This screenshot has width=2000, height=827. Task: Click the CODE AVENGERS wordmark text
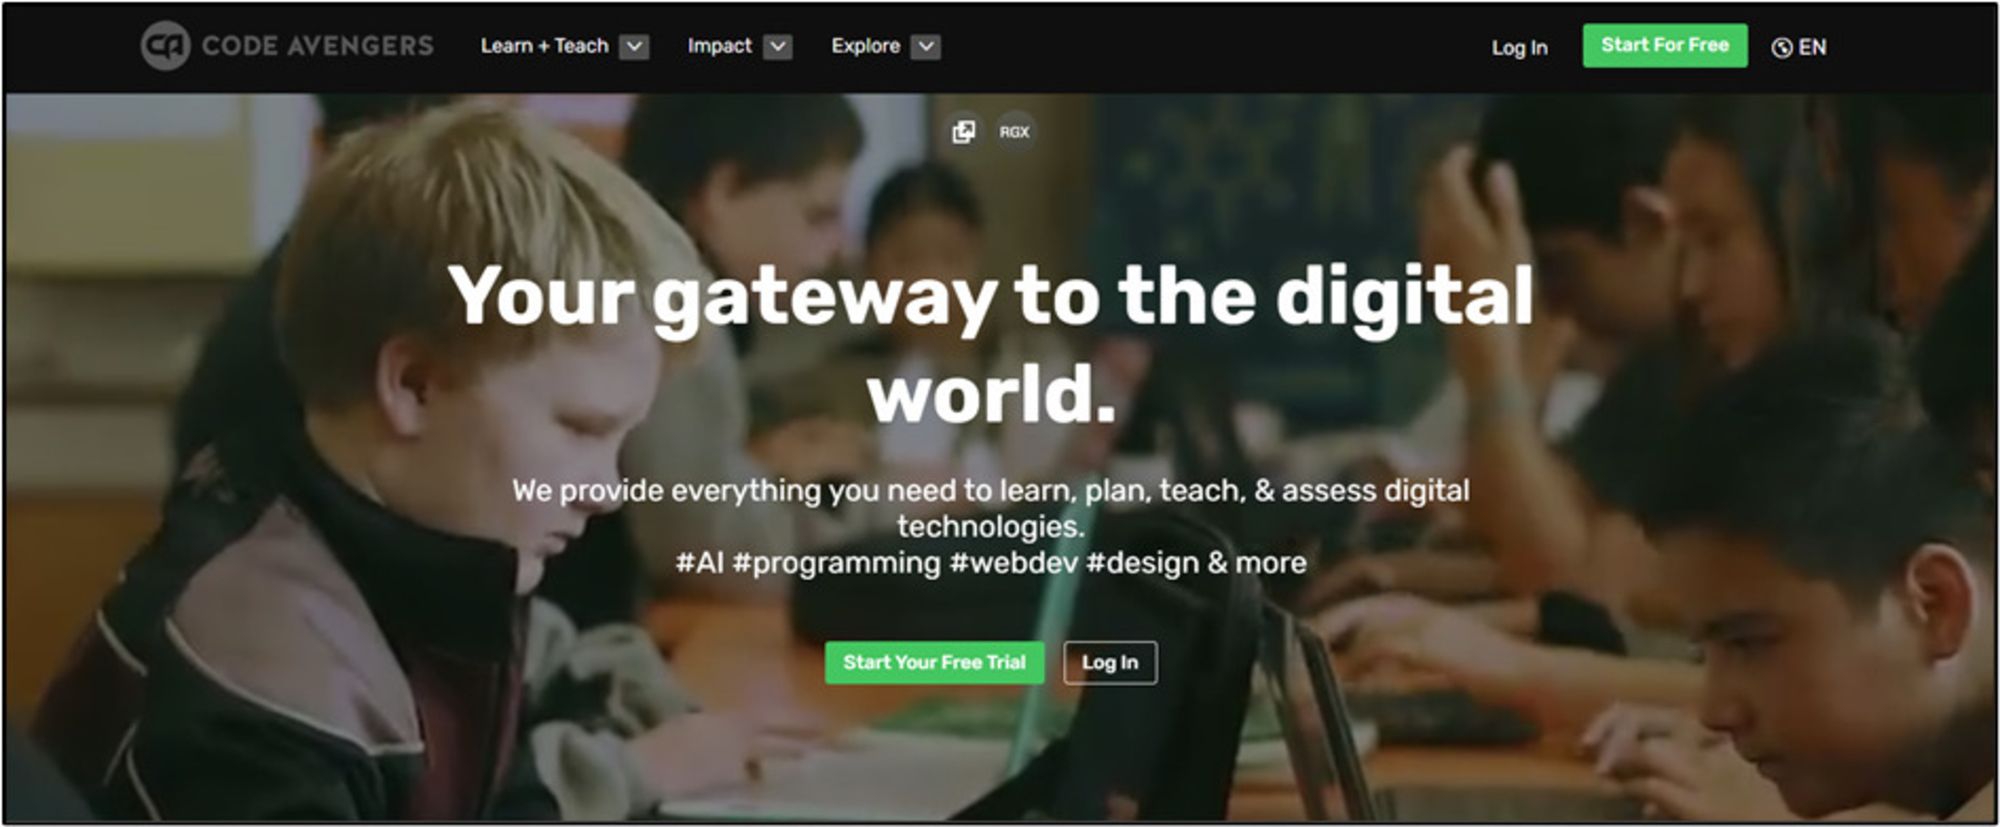click(318, 46)
